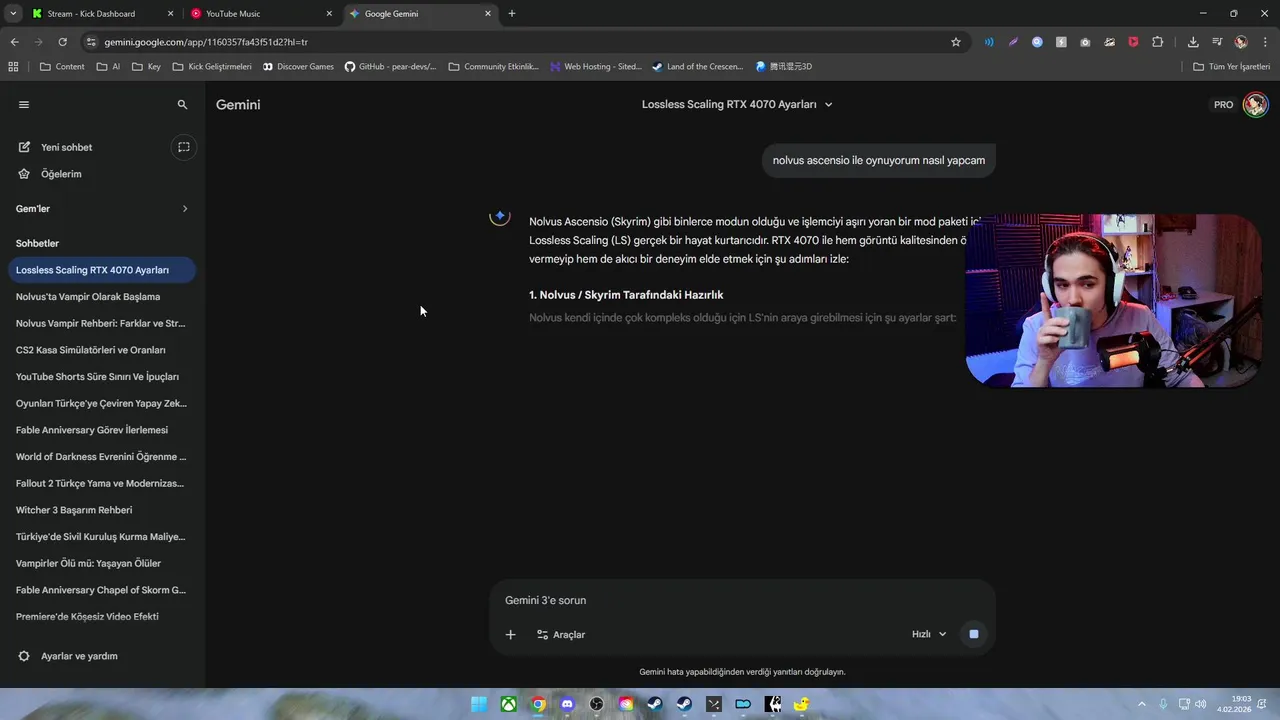Bookmark this page with star icon

point(955,42)
